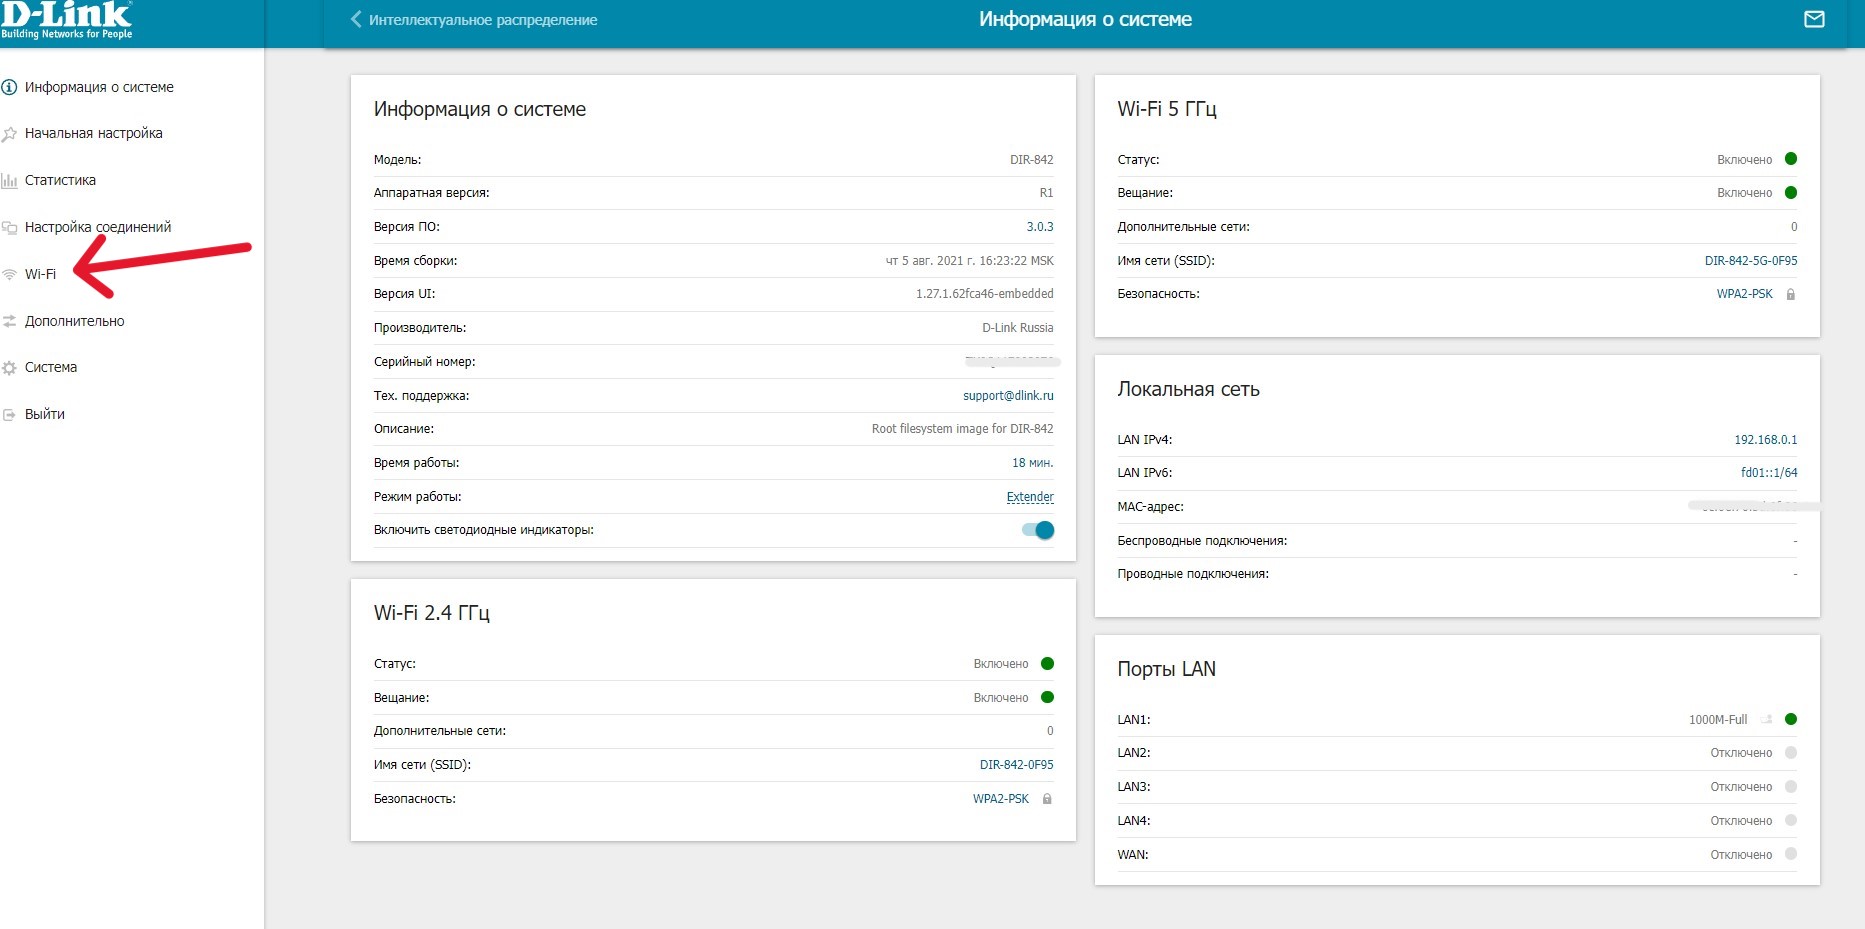
Task: Click the grey indicator for LAN2 port
Action: click(x=1791, y=753)
